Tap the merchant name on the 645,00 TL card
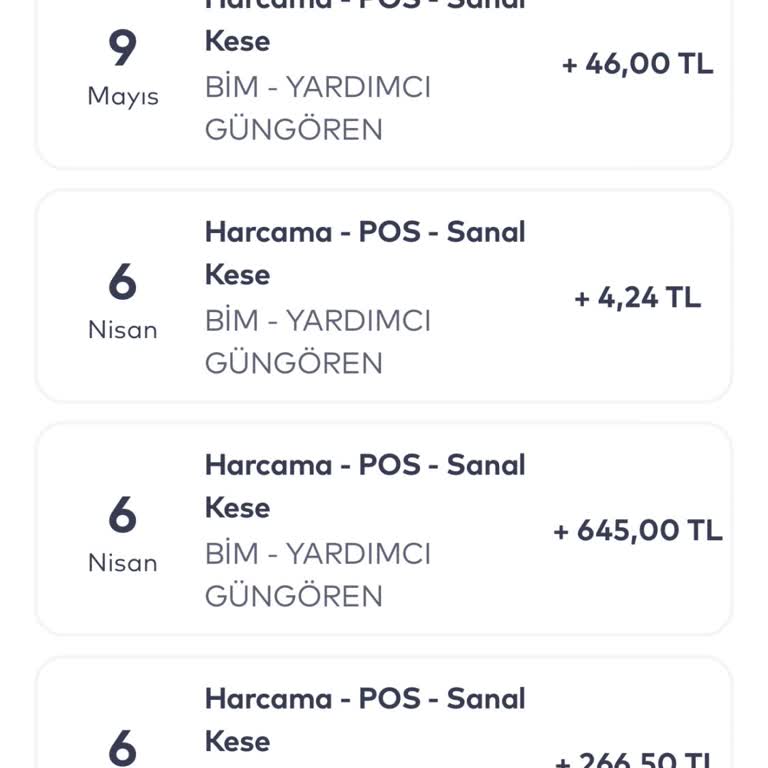The image size is (768, 768). pos(317,574)
